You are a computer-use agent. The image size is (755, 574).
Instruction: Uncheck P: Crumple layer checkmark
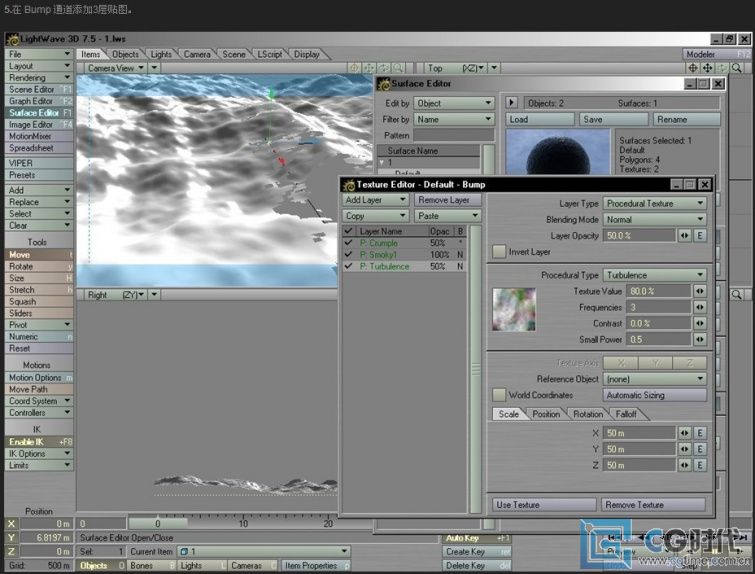coord(349,243)
